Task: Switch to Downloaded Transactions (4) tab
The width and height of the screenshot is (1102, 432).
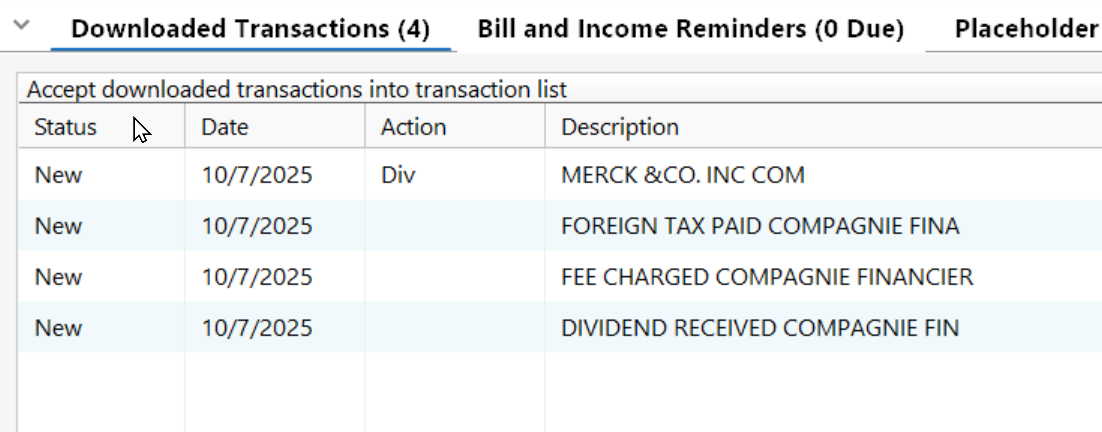Action: point(250,29)
